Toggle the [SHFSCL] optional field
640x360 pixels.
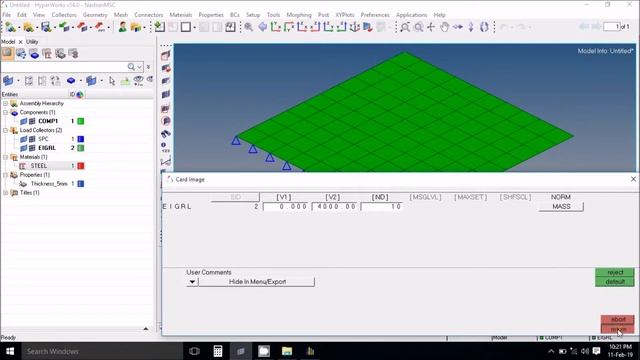516,197
